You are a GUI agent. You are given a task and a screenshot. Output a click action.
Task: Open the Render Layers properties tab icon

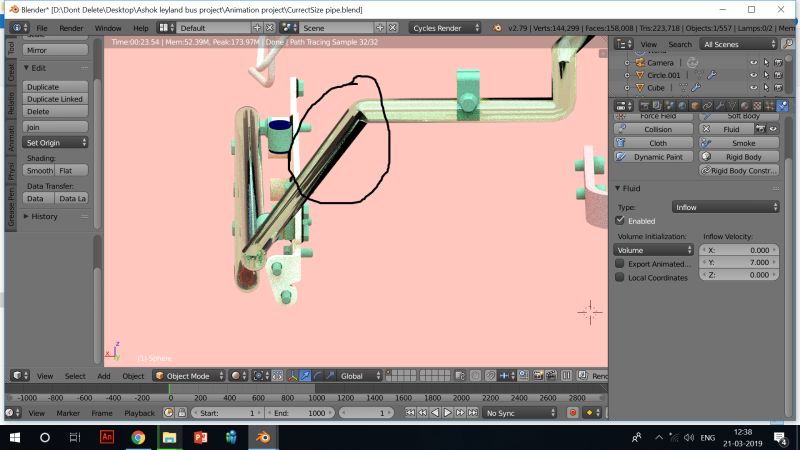tap(657, 106)
